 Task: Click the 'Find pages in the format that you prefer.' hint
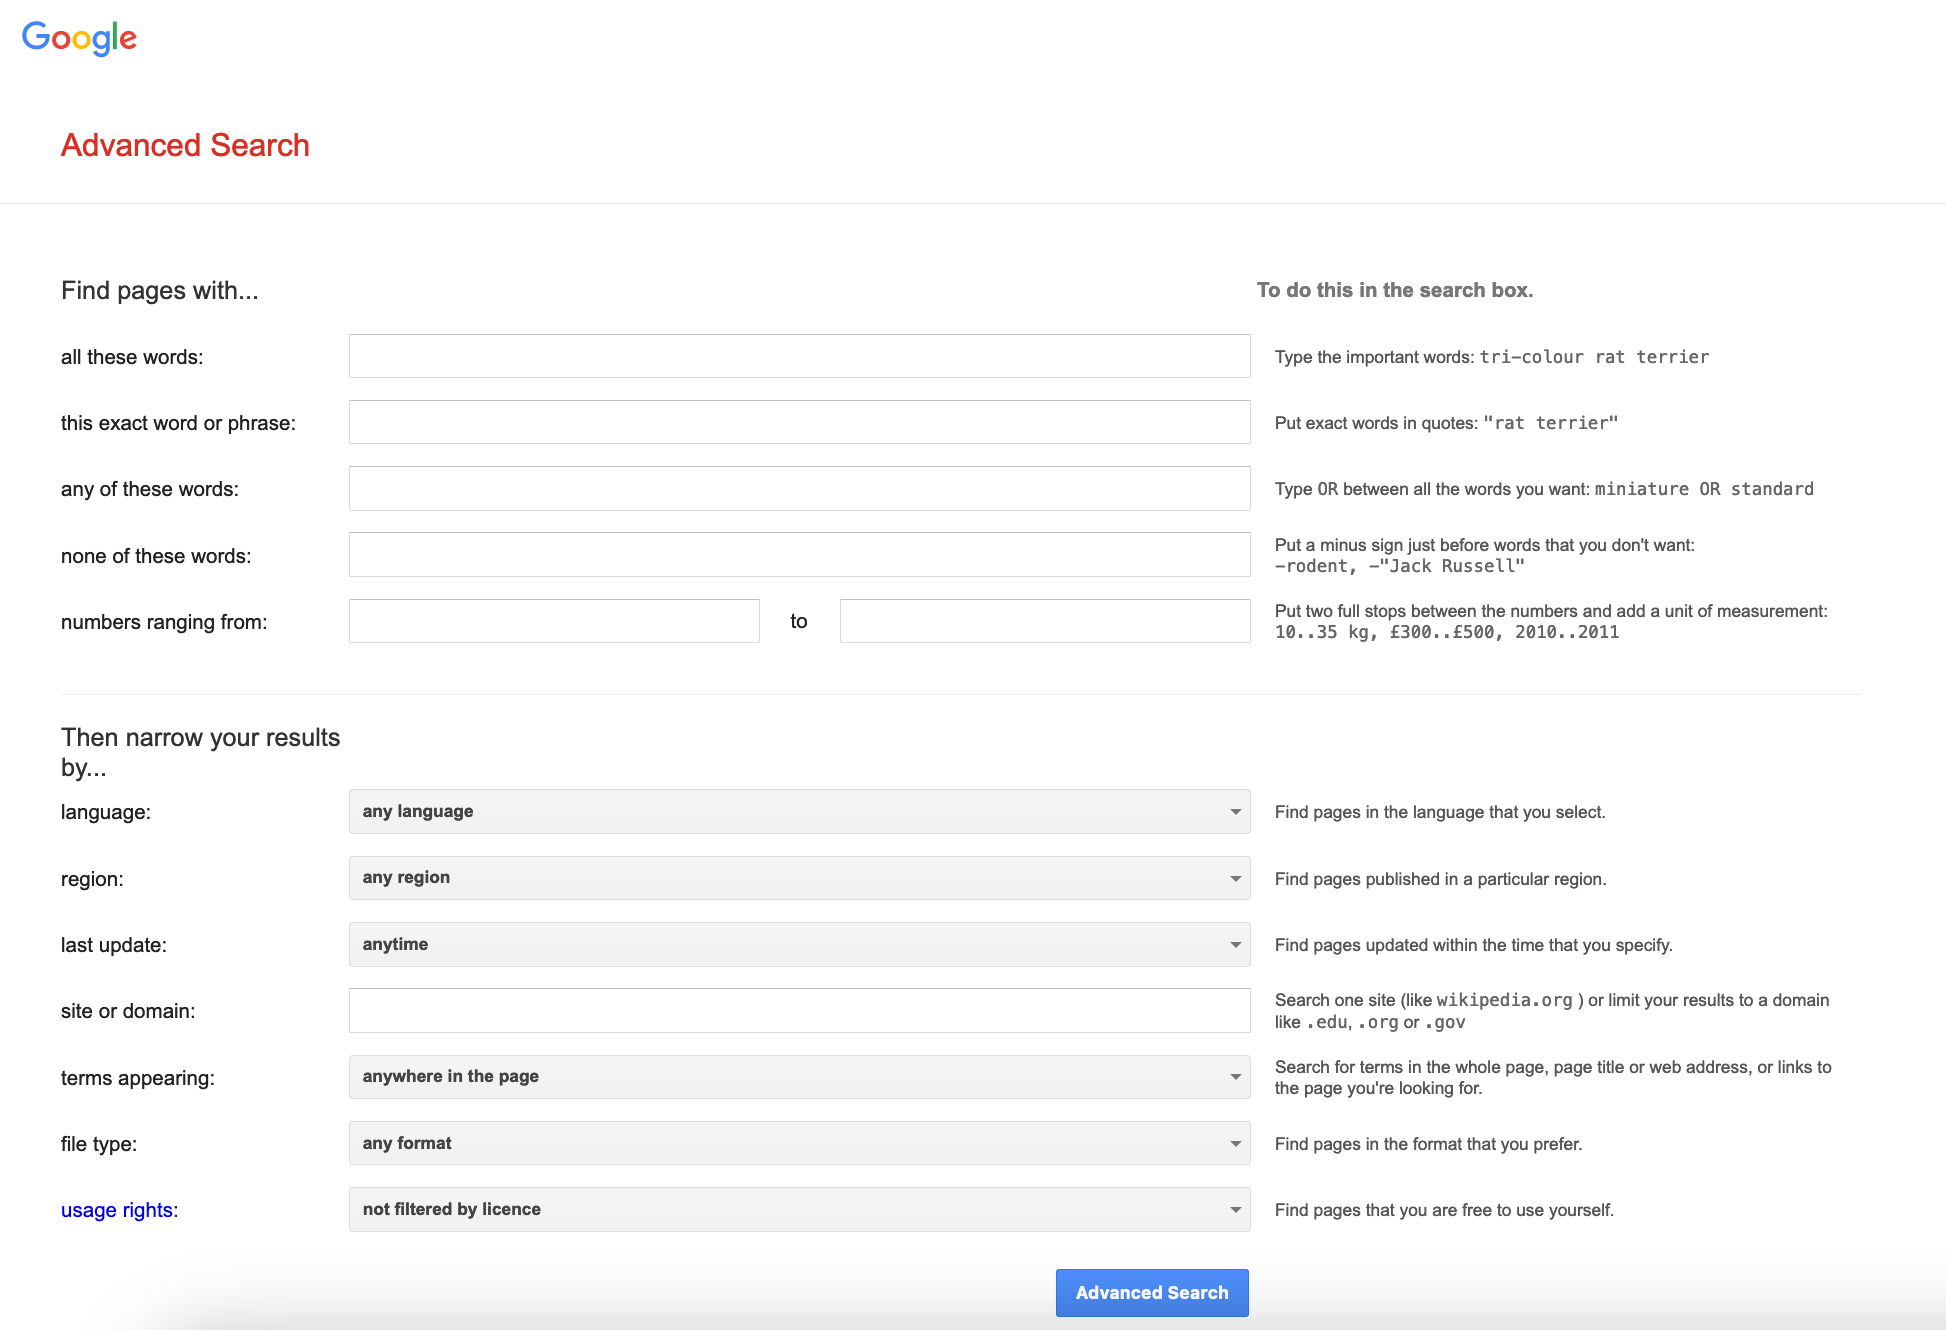click(1428, 1144)
